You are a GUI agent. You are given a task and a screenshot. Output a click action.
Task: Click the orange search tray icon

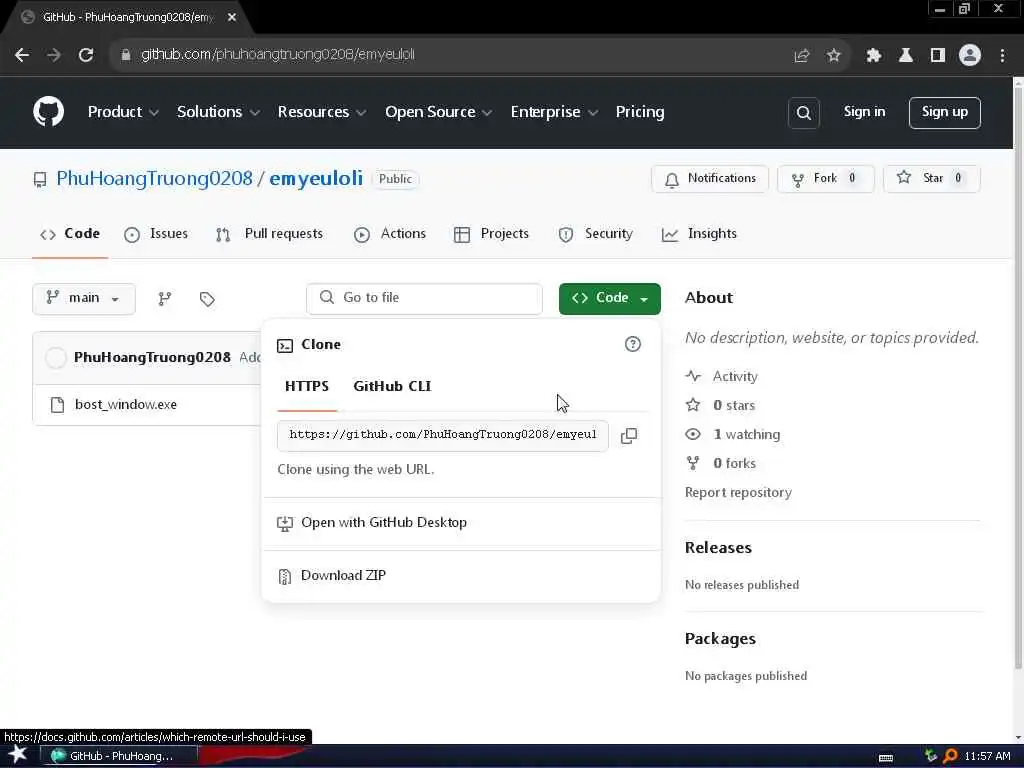(950, 756)
